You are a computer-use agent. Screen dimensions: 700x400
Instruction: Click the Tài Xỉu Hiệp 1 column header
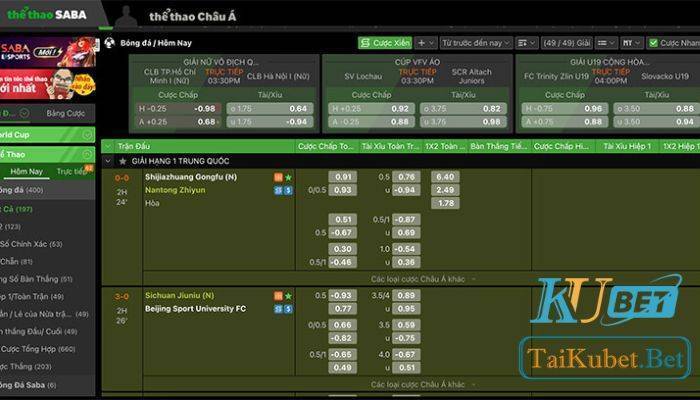[627, 146]
